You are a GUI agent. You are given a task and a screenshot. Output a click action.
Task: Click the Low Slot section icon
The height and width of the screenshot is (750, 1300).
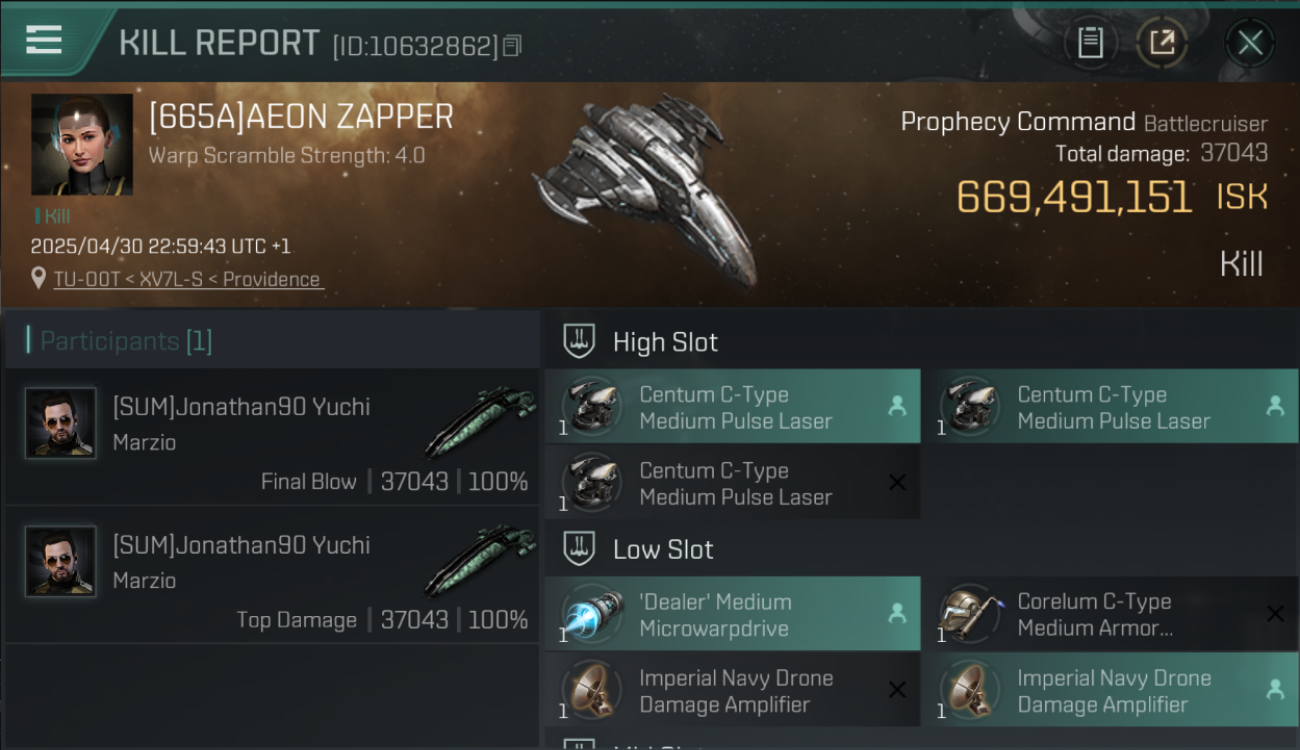click(x=580, y=549)
